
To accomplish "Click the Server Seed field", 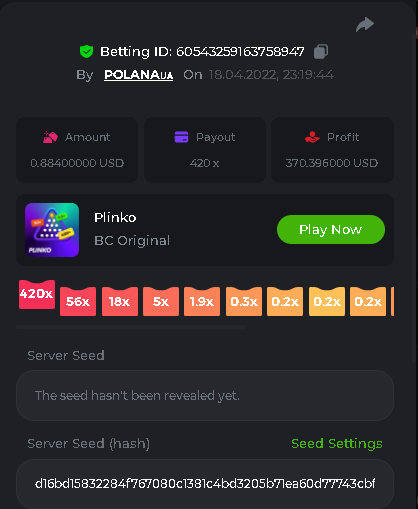I will click(x=205, y=396).
